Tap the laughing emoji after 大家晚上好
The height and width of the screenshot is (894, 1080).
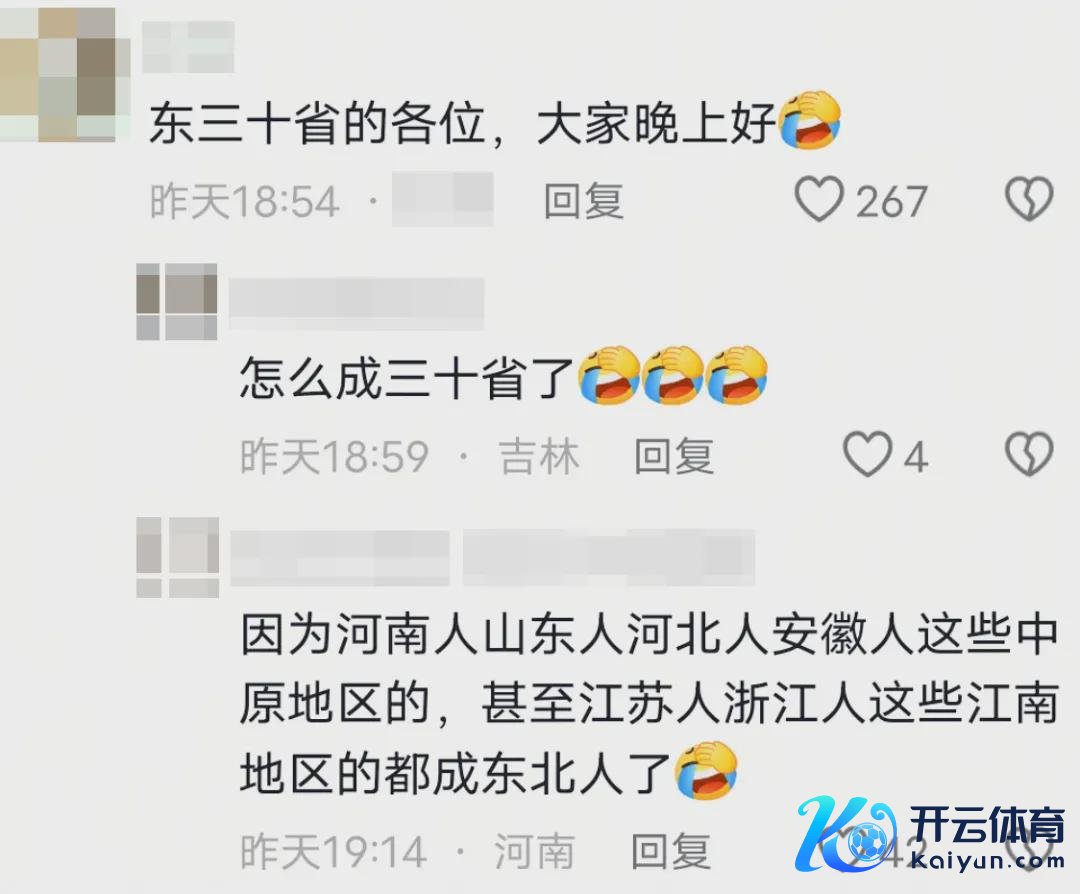[810, 121]
